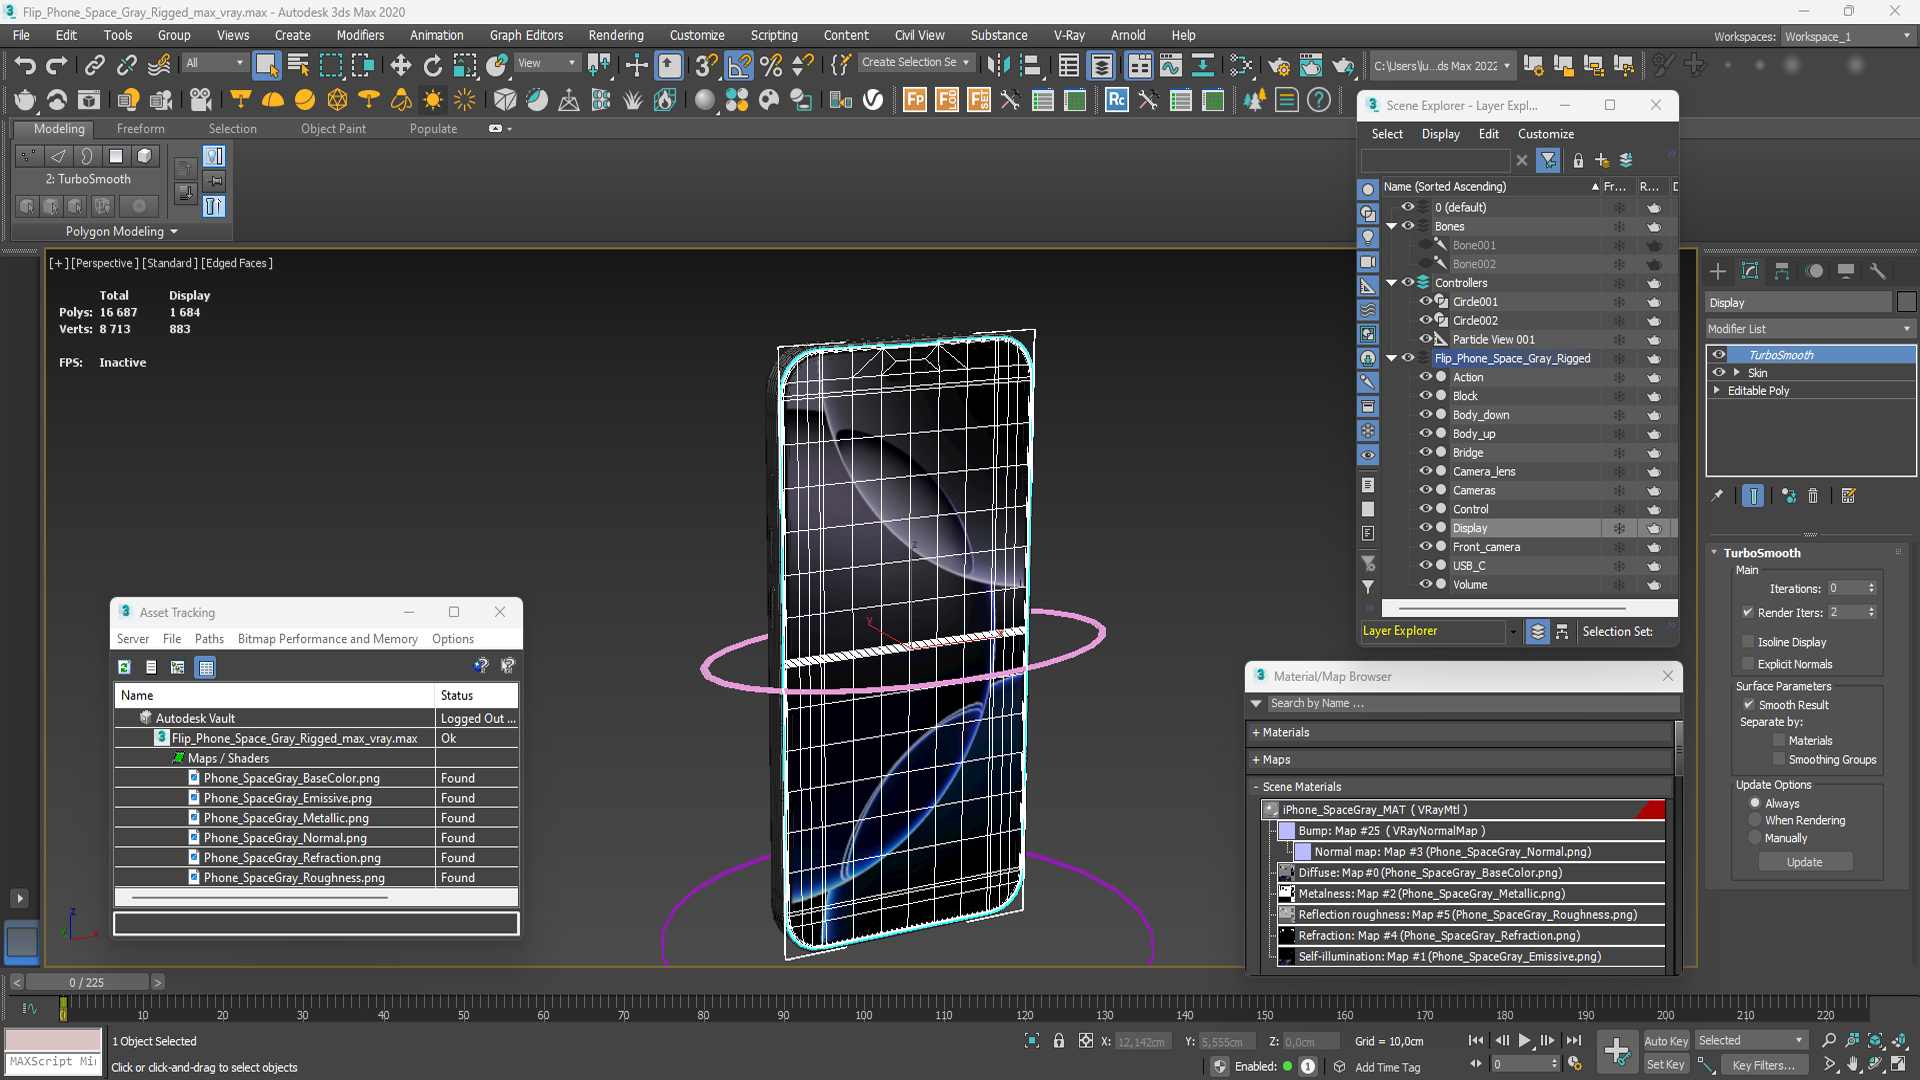The height and width of the screenshot is (1080, 1920).
Task: Switch to the Freeform ribbon tab
Action: pyautogui.click(x=140, y=129)
